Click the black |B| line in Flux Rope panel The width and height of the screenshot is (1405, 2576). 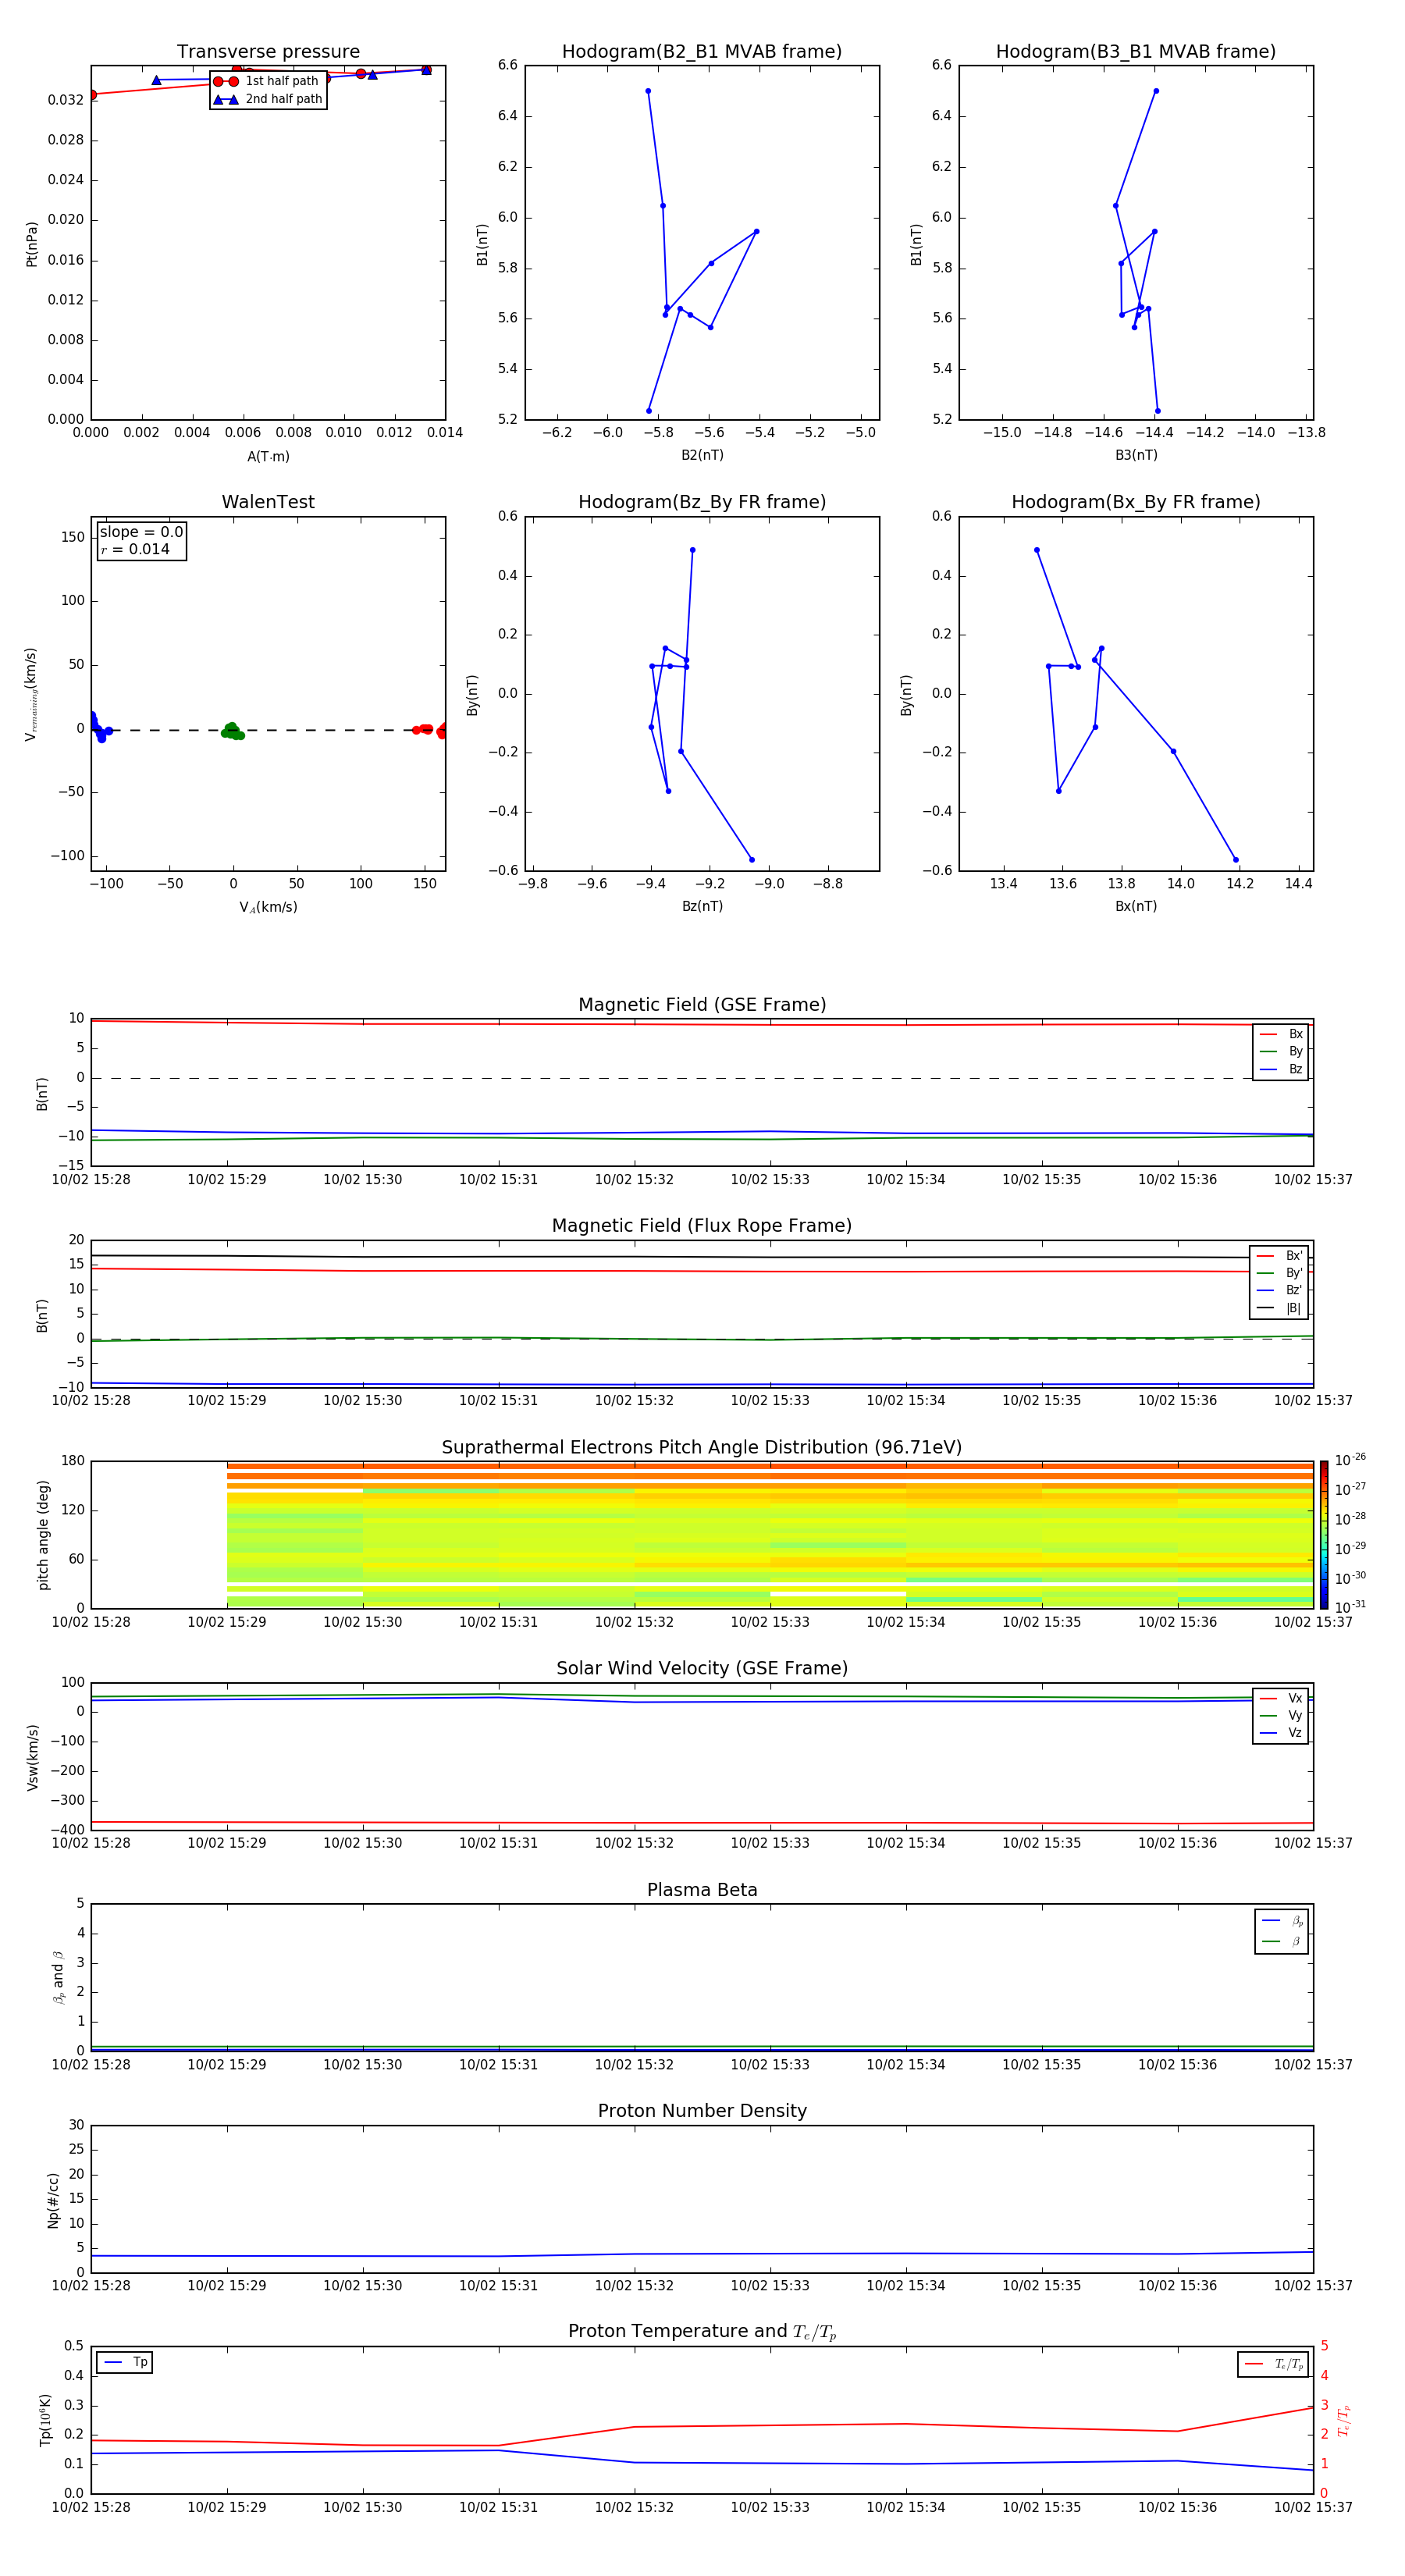702,1257
